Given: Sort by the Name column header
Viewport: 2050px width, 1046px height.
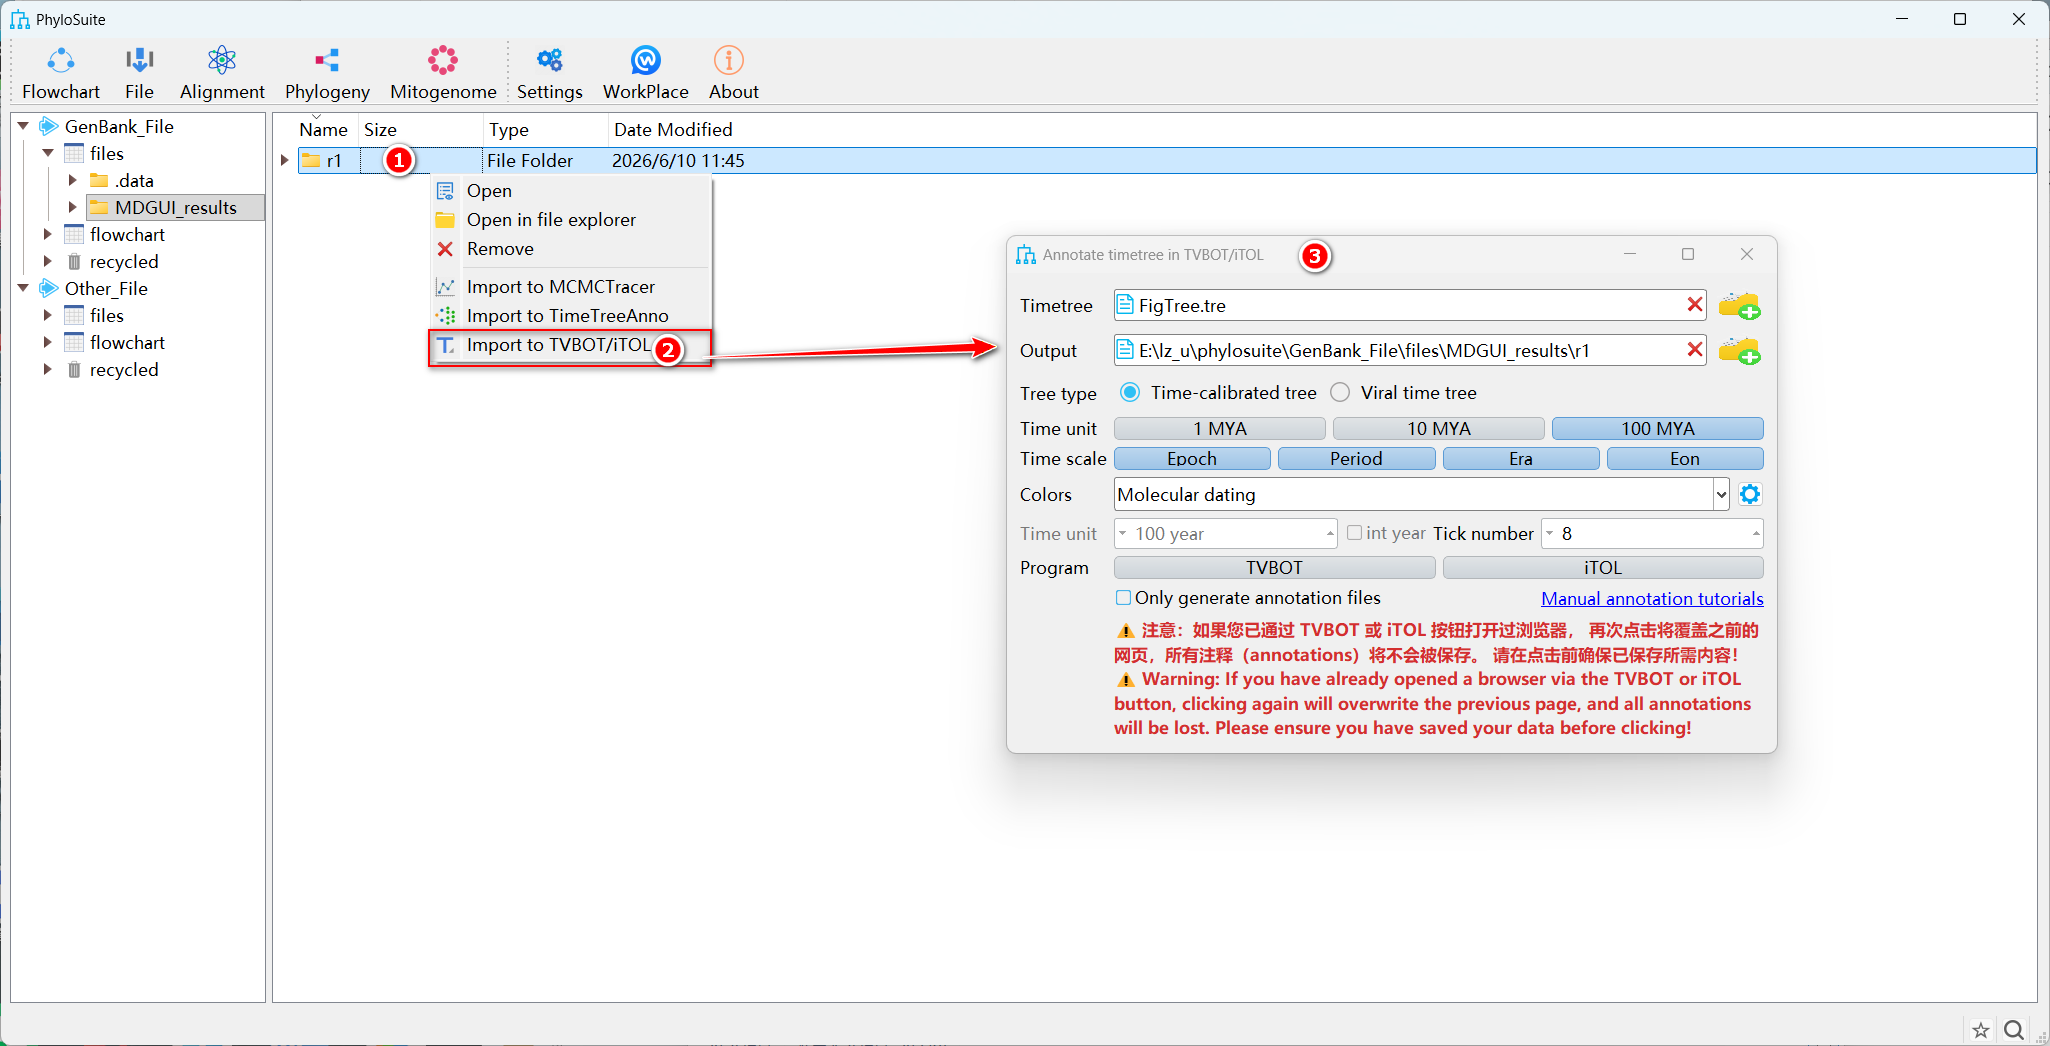Looking at the screenshot, I should click(323, 130).
